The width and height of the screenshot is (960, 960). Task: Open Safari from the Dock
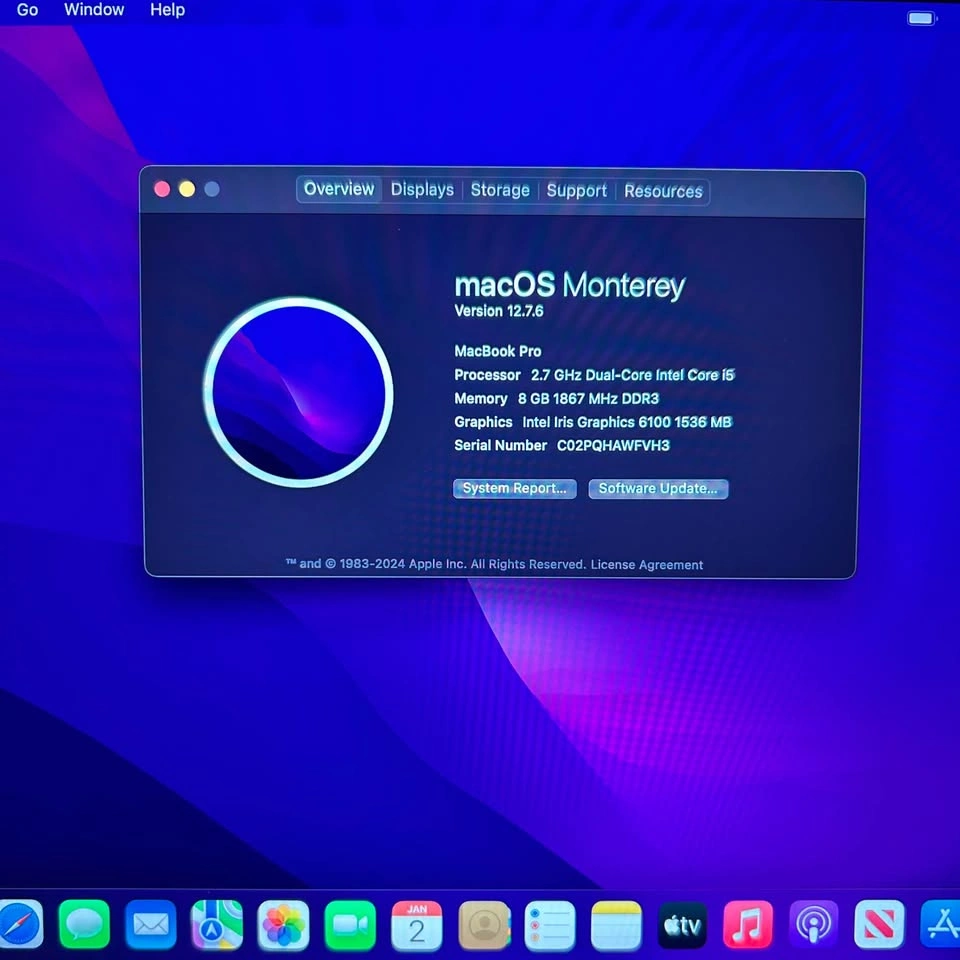[x=20, y=924]
